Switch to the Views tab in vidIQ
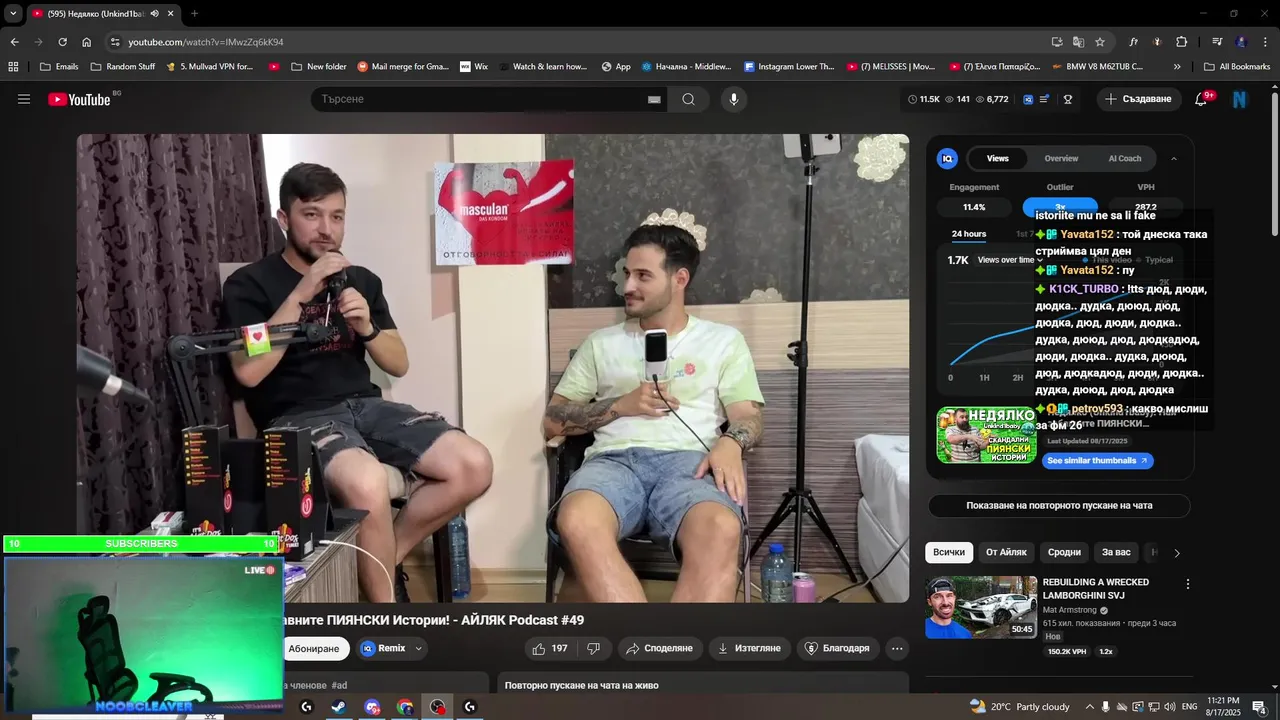The image size is (1280, 720). [998, 158]
